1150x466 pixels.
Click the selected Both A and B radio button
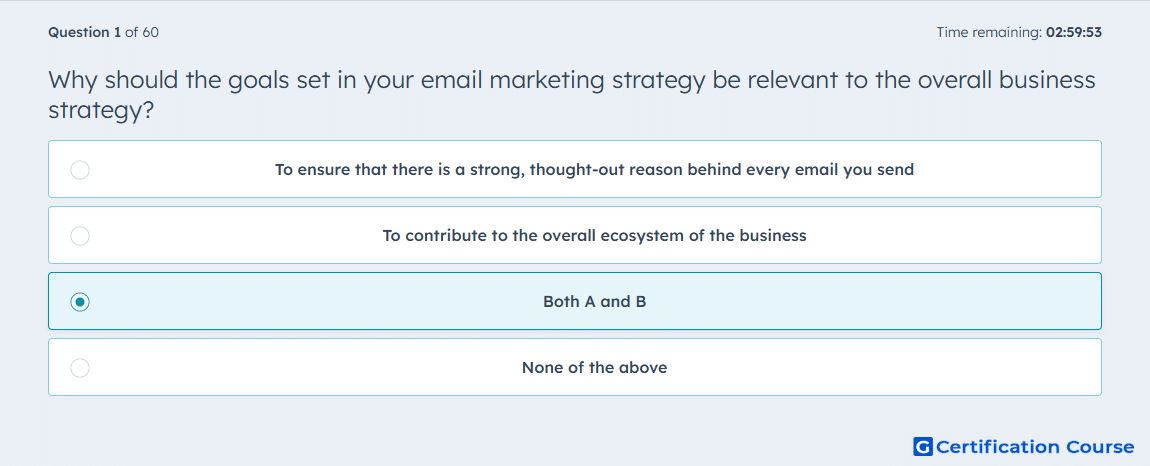tap(80, 302)
